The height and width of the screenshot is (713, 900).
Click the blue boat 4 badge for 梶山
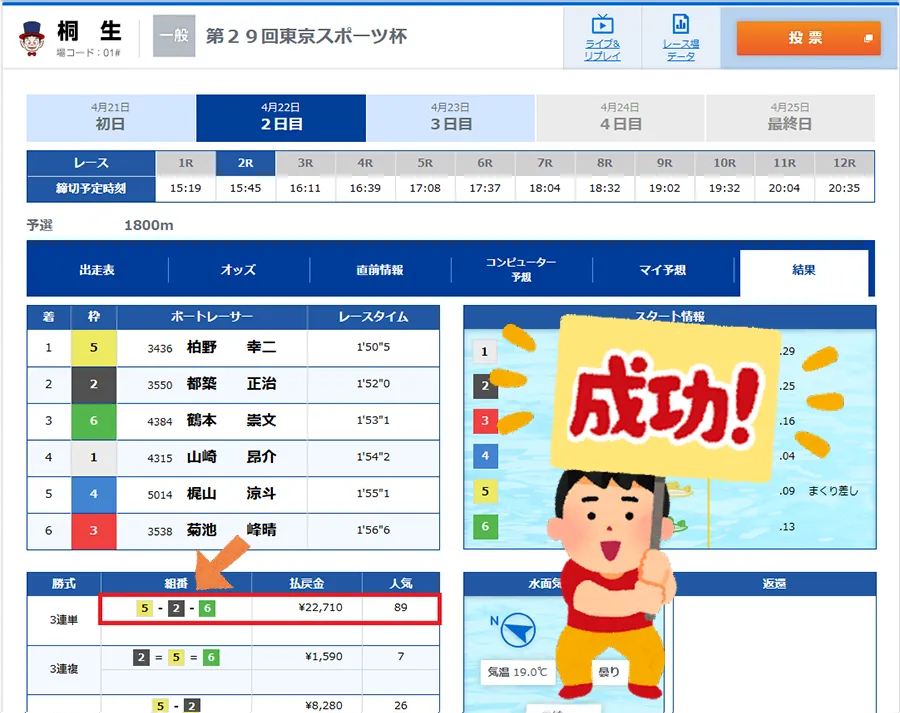click(x=94, y=494)
